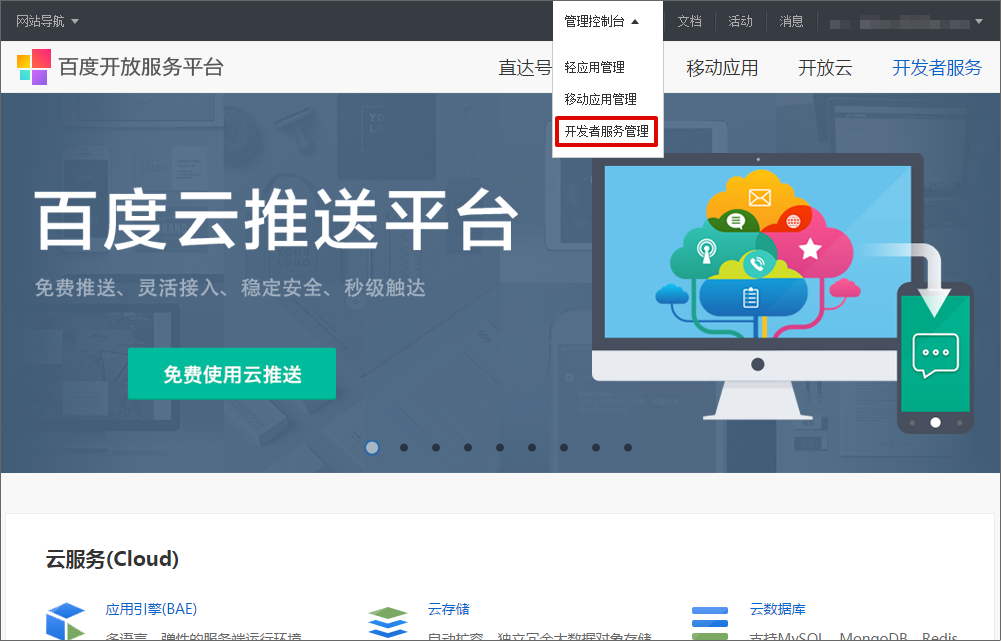The image size is (1001, 641).
Task: Switch to the 开发者服务 navigation tab
Action: (937, 68)
